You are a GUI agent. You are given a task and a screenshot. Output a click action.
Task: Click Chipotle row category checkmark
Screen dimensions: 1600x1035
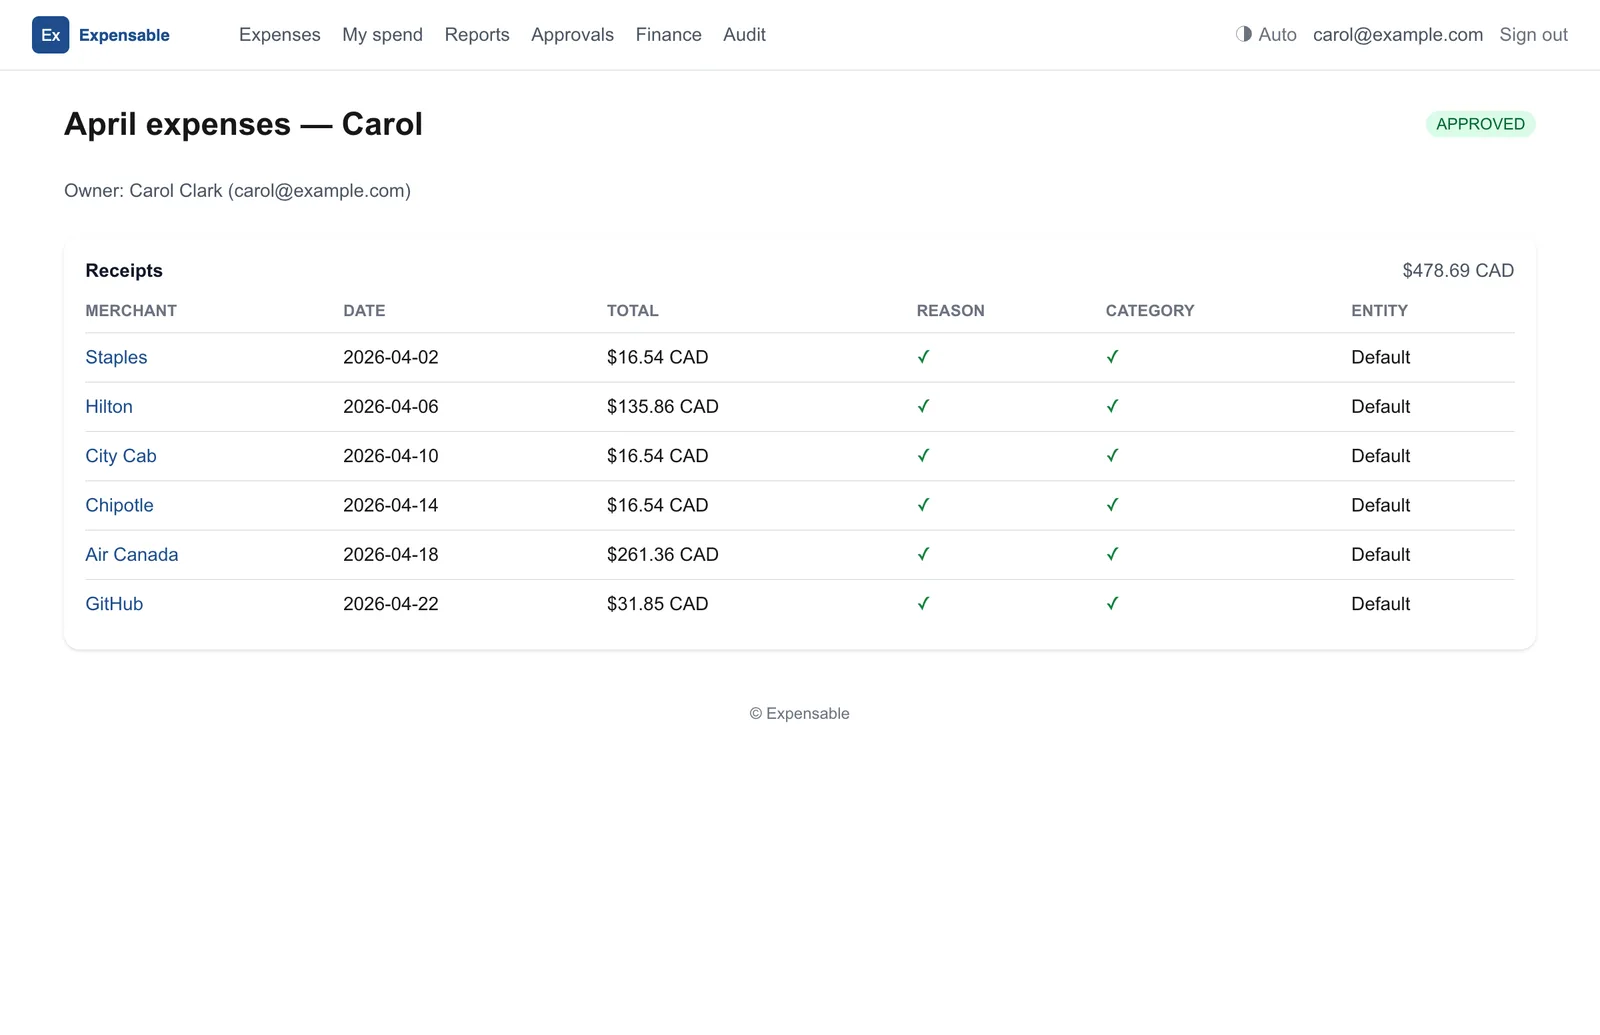point(1113,505)
